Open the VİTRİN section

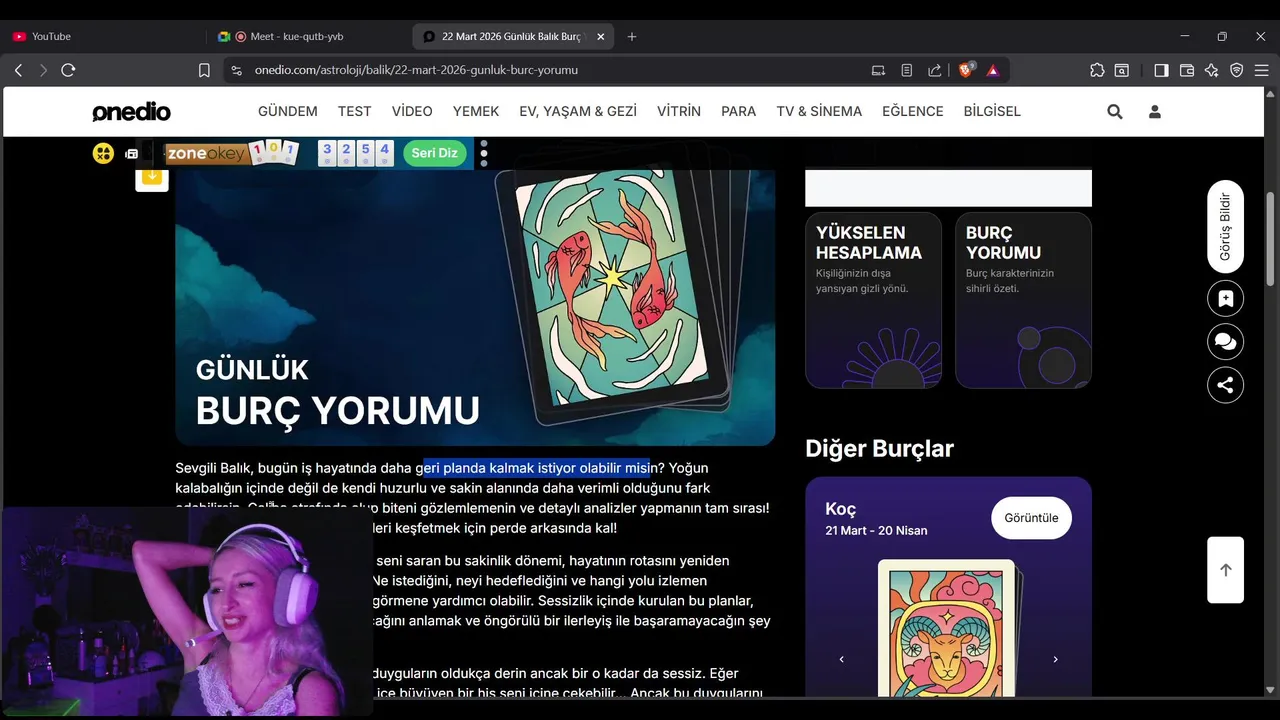(679, 111)
